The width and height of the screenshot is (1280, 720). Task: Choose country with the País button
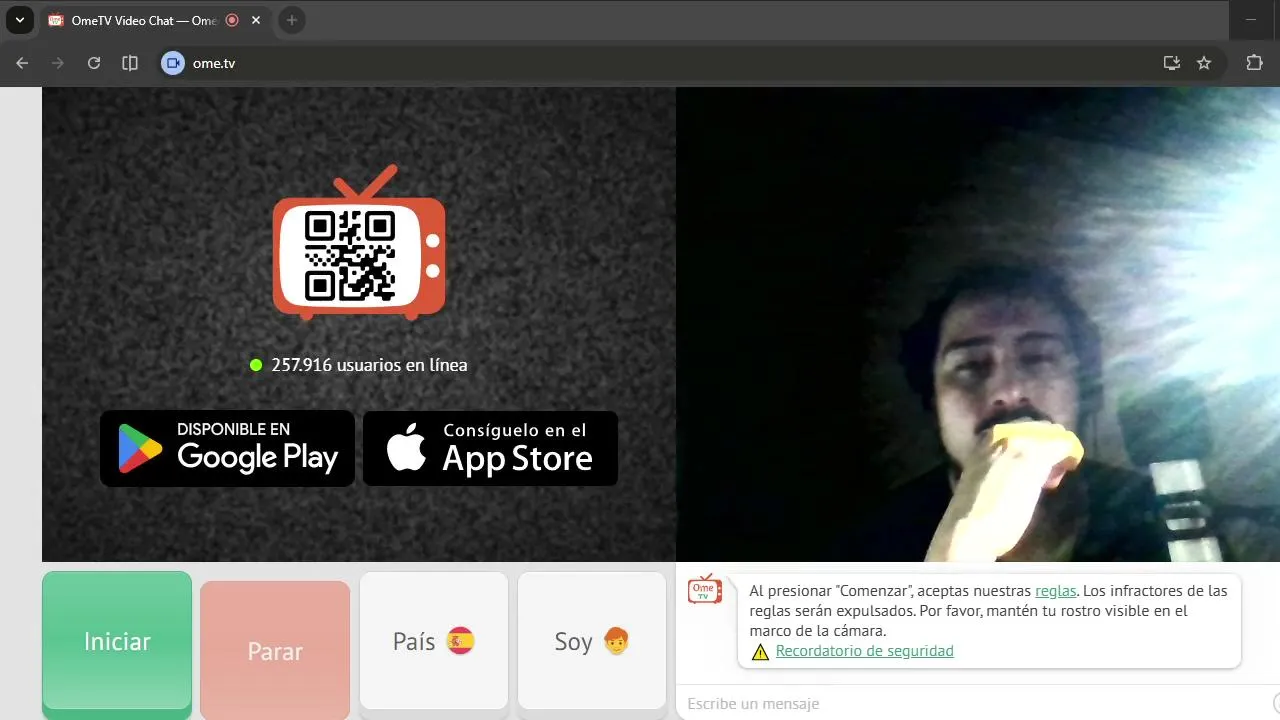coord(434,641)
